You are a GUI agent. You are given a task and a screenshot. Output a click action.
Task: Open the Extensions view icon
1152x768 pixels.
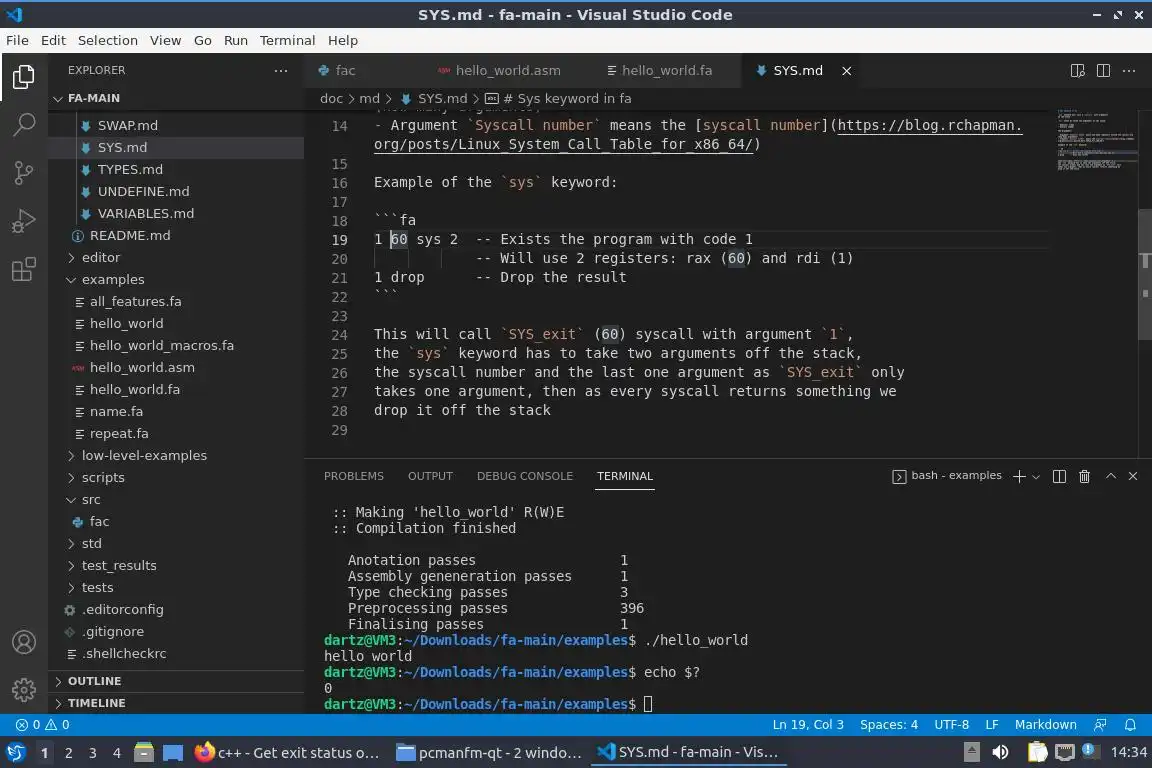click(24, 269)
